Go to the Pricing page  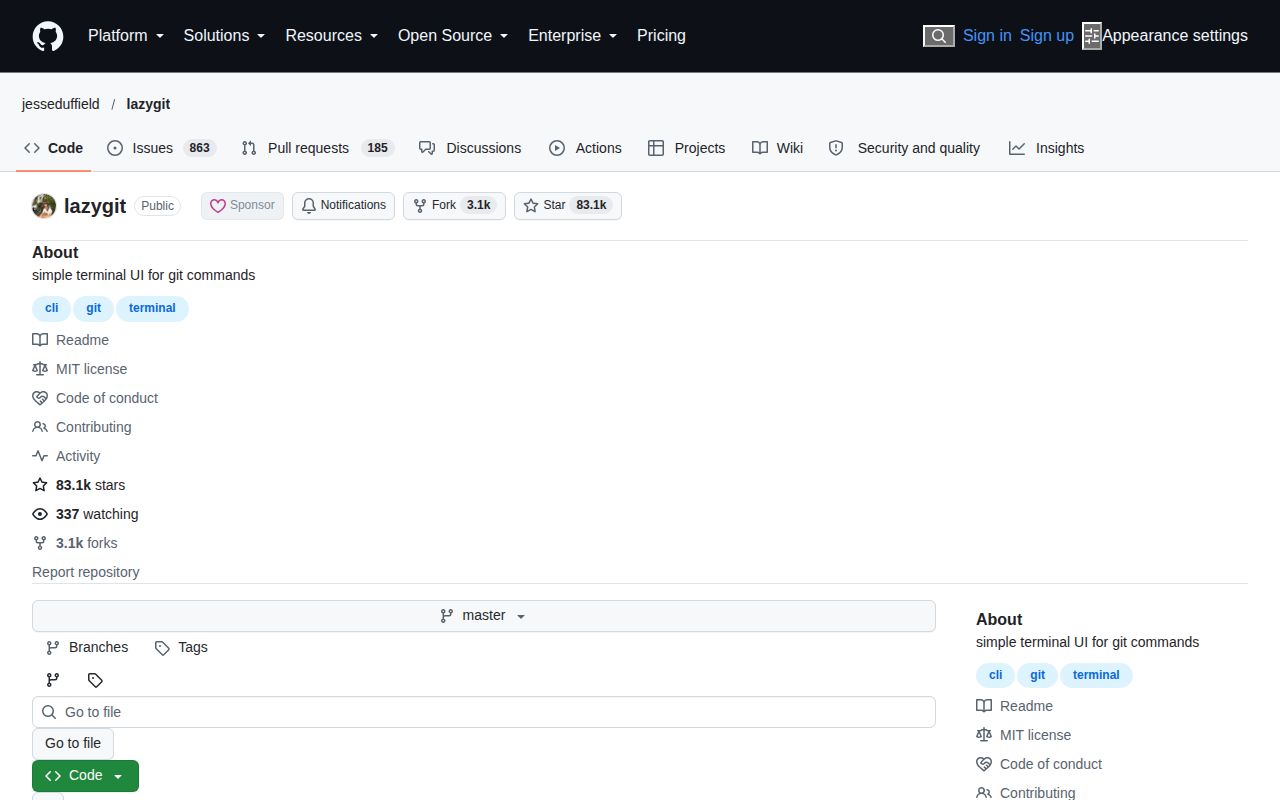click(x=661, y=36)
